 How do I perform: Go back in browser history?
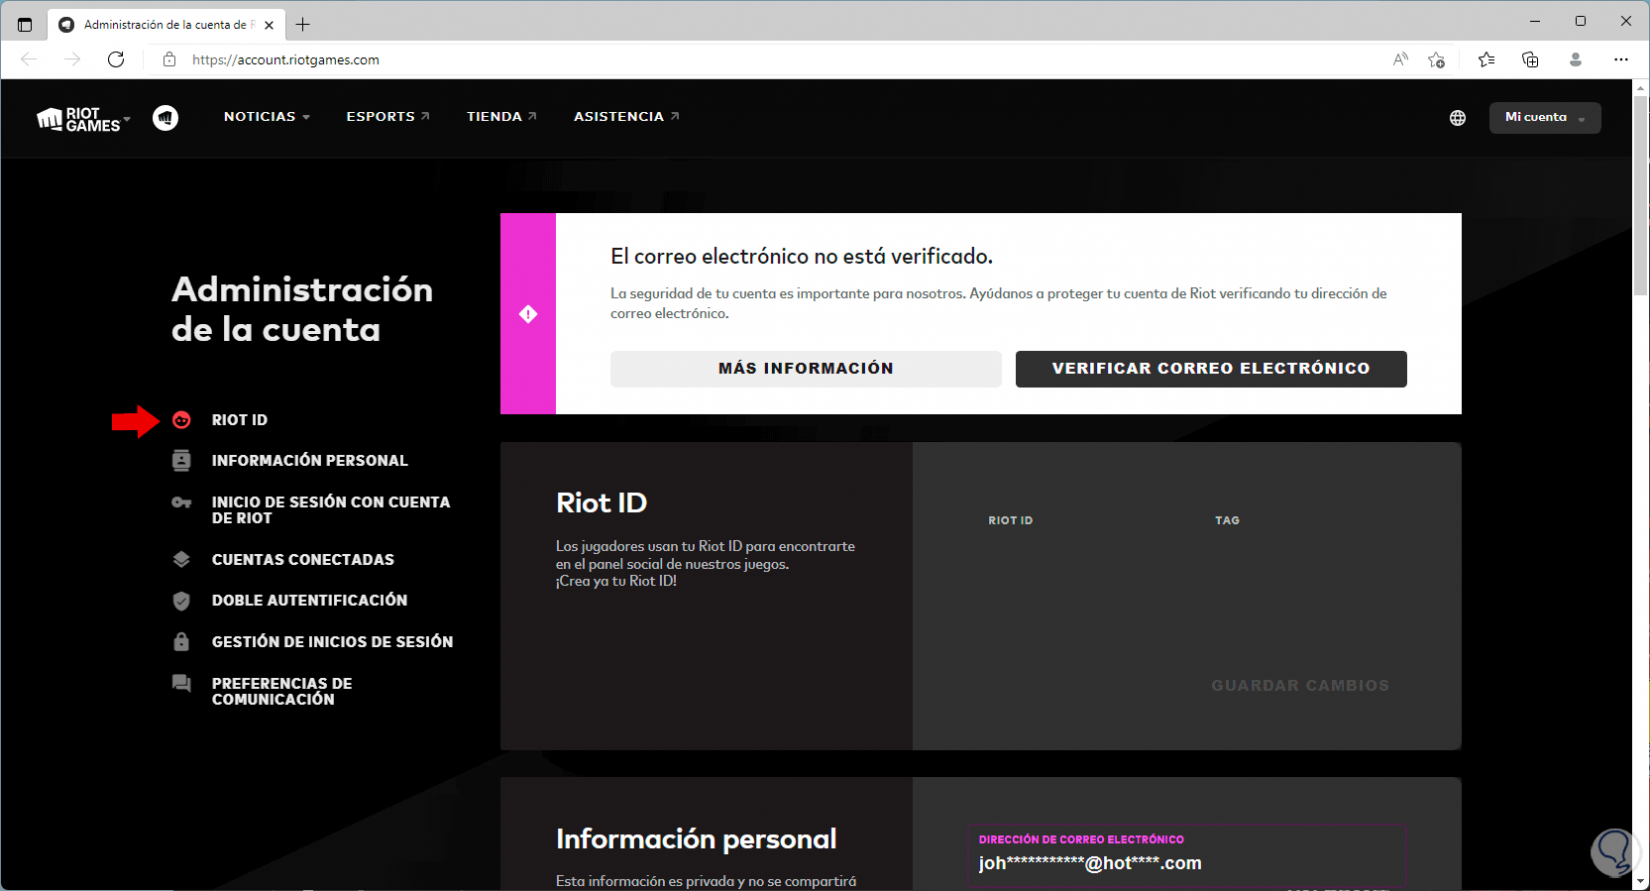coord(29,59)
